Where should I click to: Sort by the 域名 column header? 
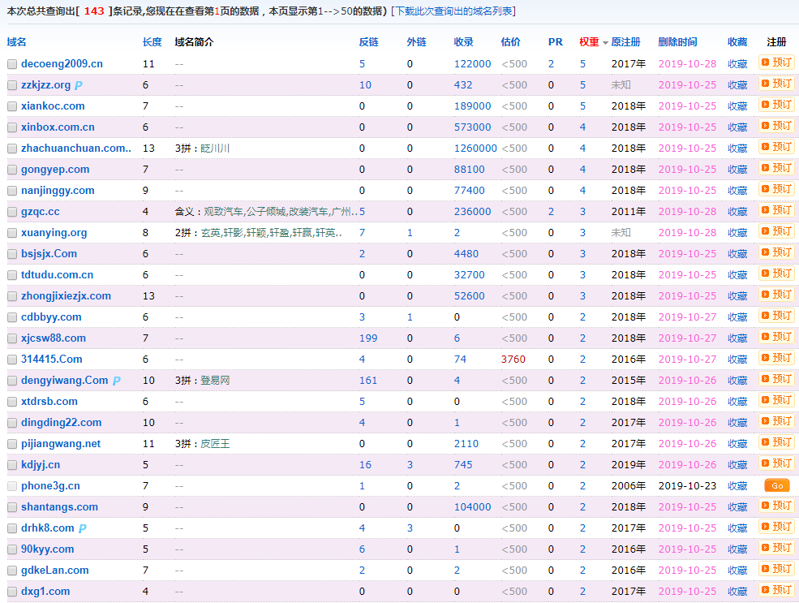pos(17,42)
